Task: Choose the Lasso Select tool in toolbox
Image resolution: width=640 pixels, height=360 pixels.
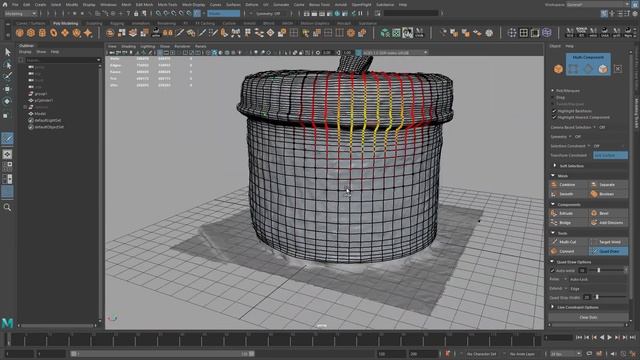Action: 7,64
